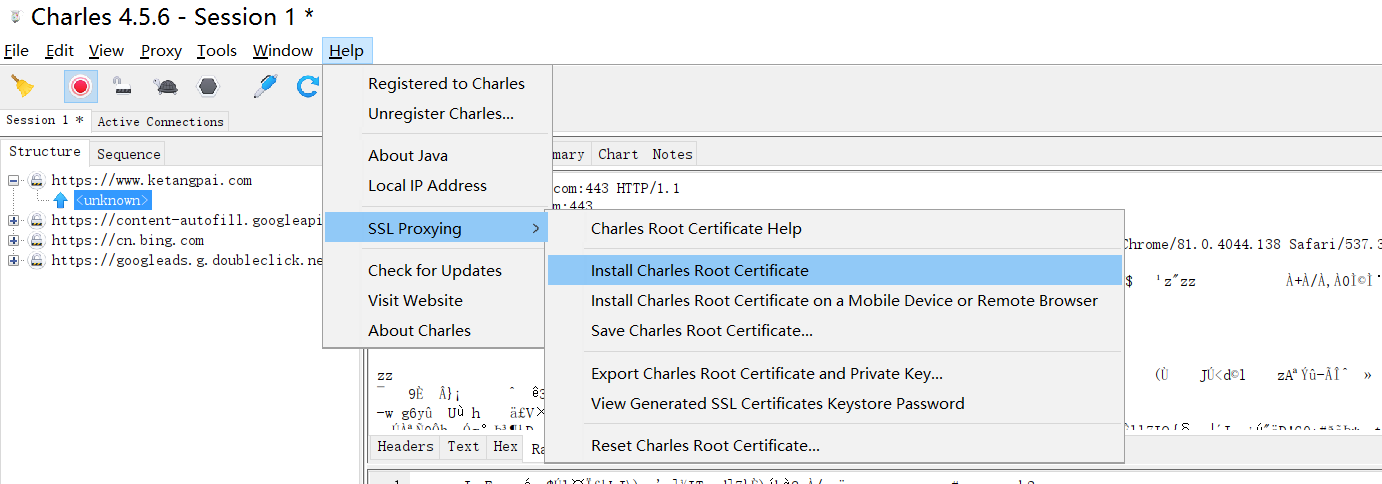Image resolution: width=1382 pixels, height=484 pixels.
Task: Expand the googleads.g.doubleclick.net node
Action: 13,261
